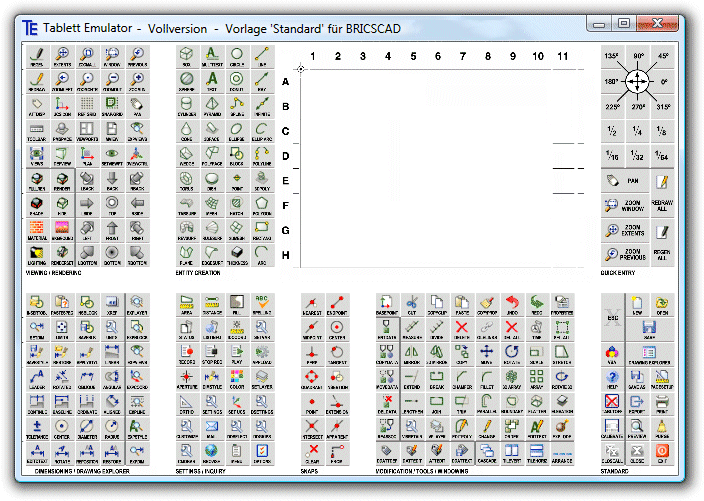This screenshot has height=501, width=704.
Task: Select the Cone solid tool
Action: 187,131
